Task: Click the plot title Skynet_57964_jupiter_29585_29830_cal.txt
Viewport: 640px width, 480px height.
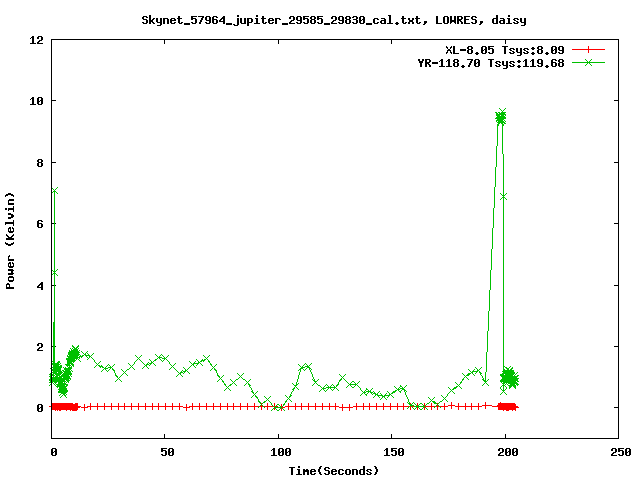Action: (334, 20)
